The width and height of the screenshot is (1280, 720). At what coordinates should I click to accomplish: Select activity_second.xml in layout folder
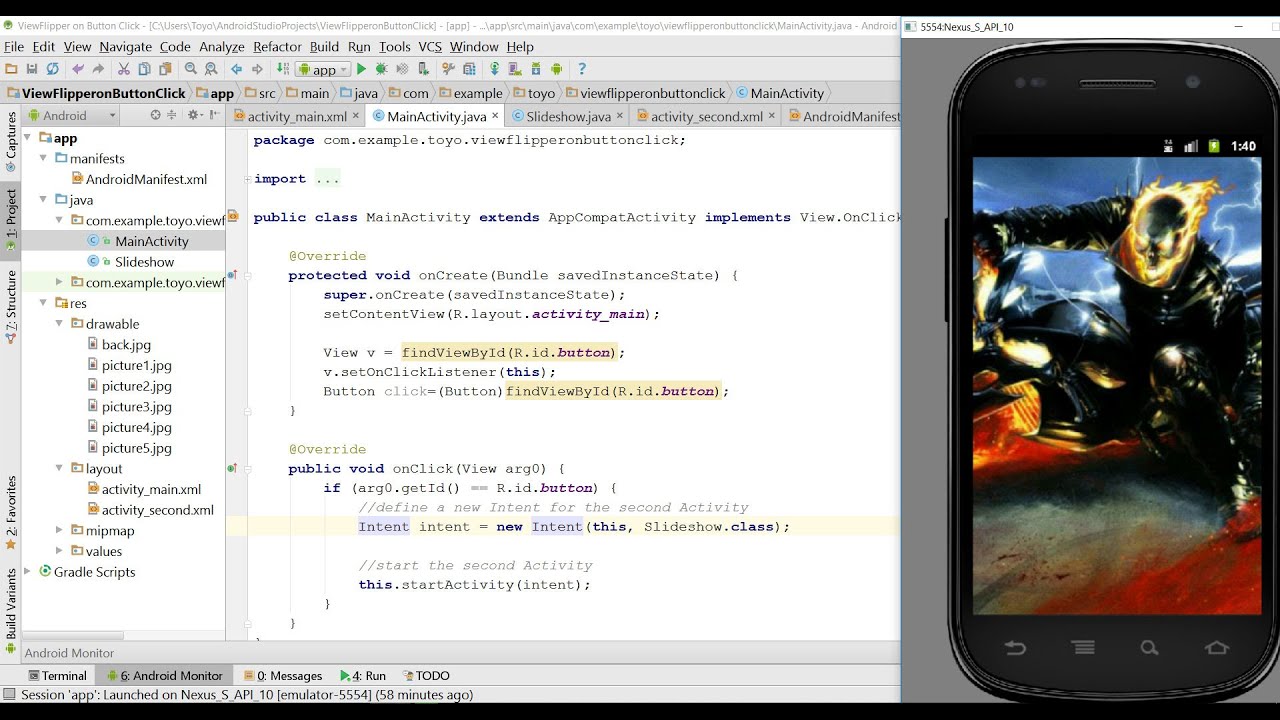(x=158, y=510)
